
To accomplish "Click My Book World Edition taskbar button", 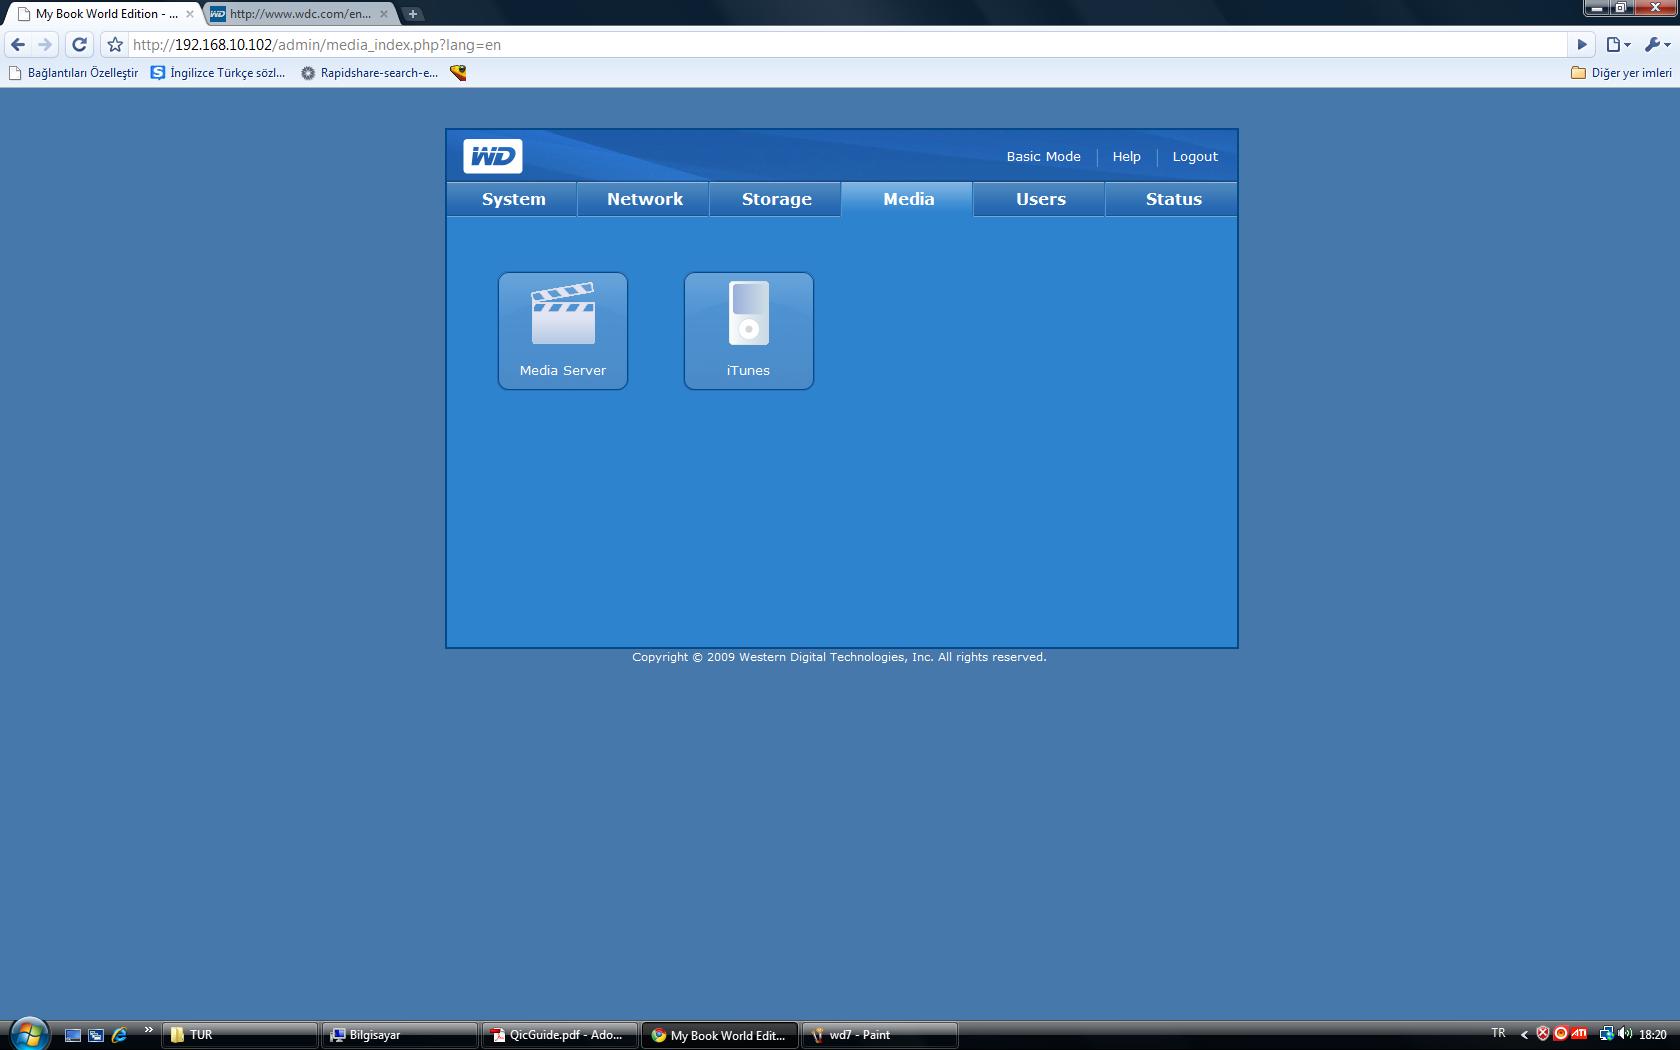I will [x=719, y=1035].
